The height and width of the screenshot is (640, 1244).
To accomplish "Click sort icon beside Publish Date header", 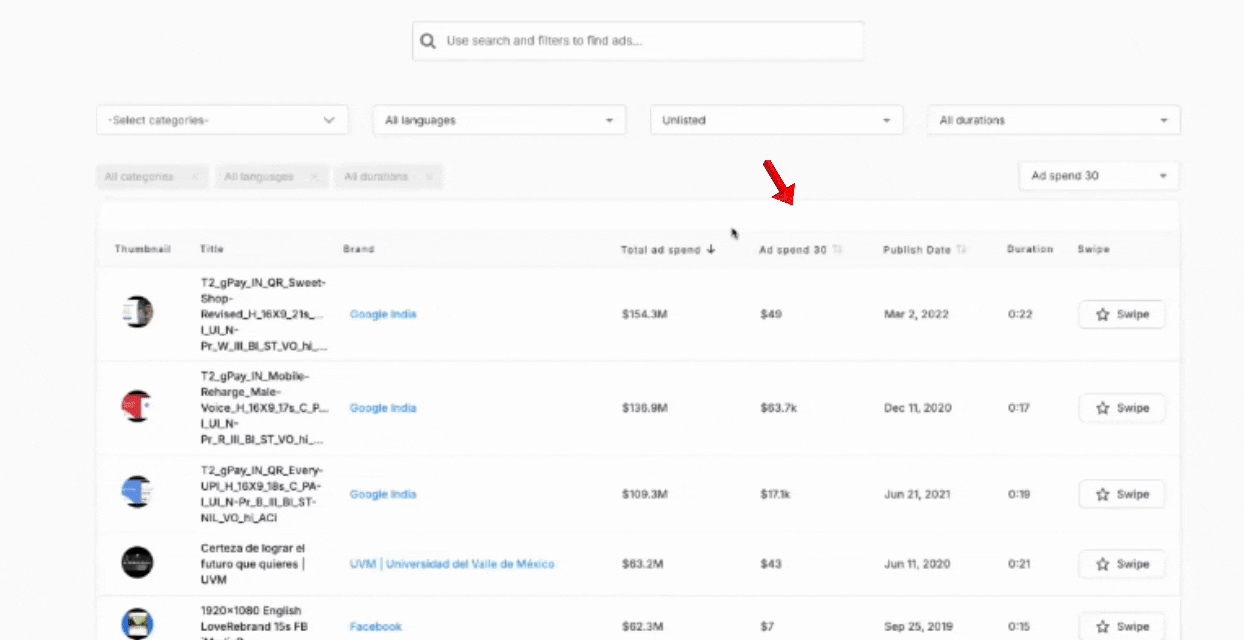I will pos(962,250).
